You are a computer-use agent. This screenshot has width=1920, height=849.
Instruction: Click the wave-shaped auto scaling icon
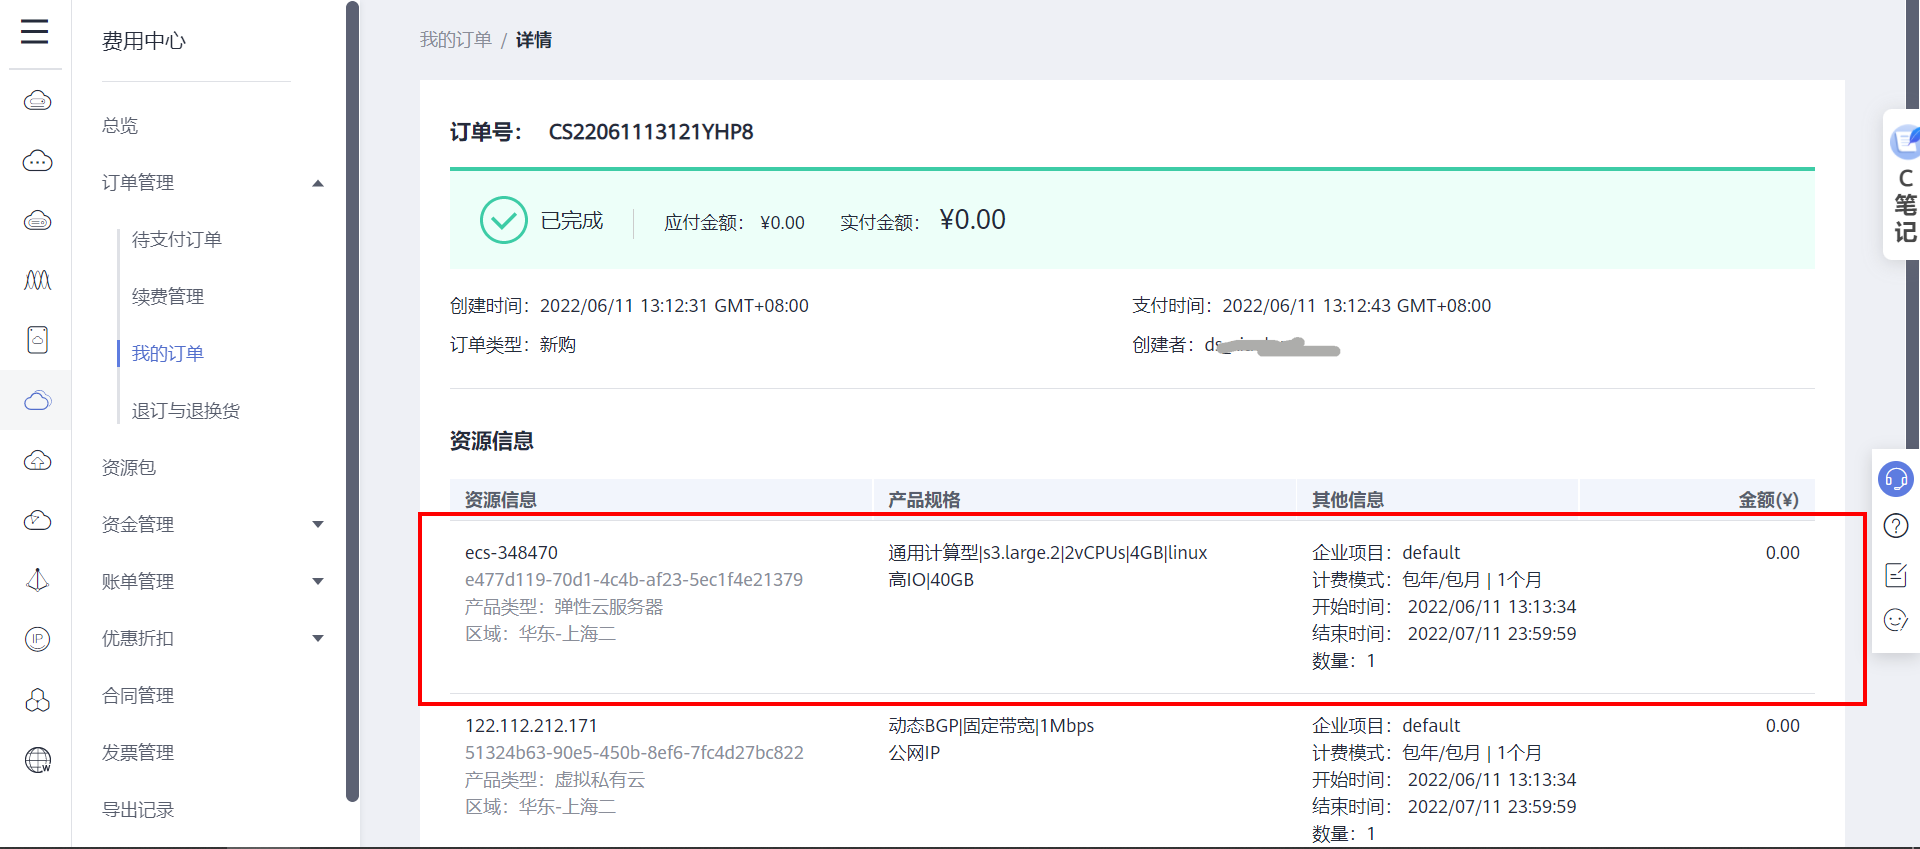coord(37,280)
